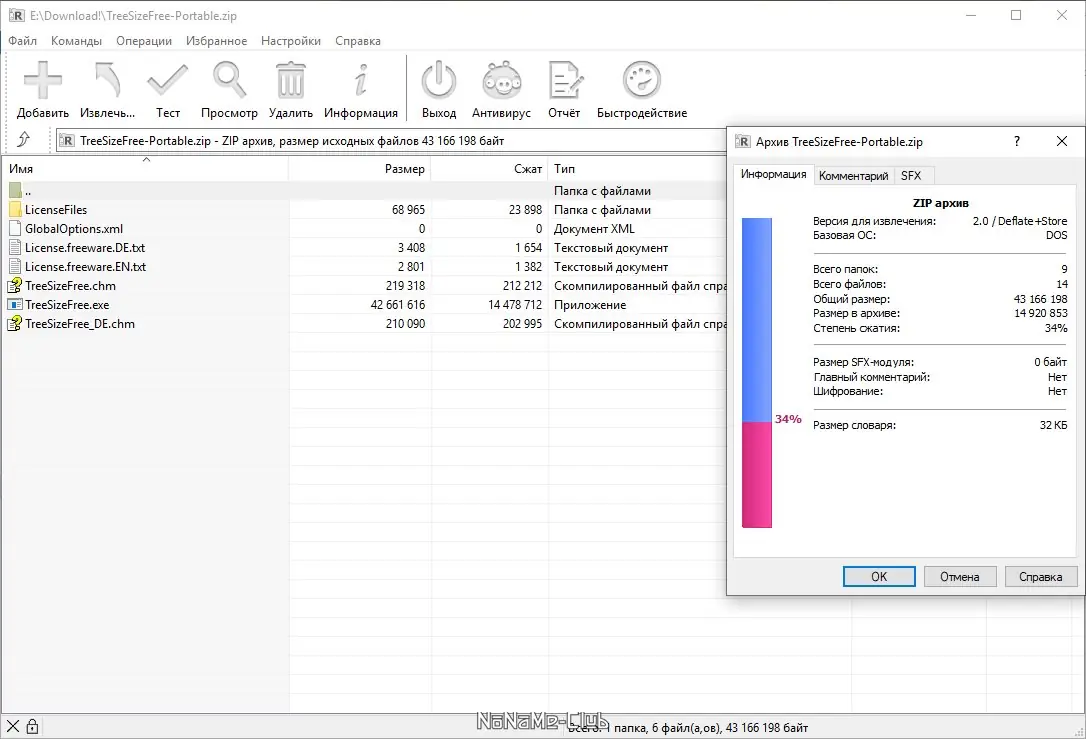Select License.freeware.DE.txt in the list
Image resolution: width=1086 pixels, height=739 pixels.
85,247
